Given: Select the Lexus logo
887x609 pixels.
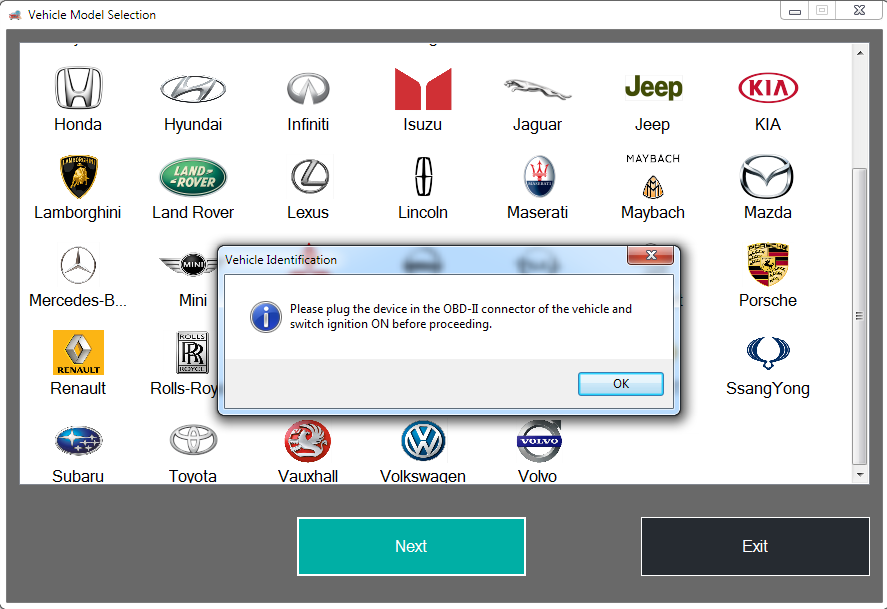Looking at the screenshot, I should [x=309, y=176].
